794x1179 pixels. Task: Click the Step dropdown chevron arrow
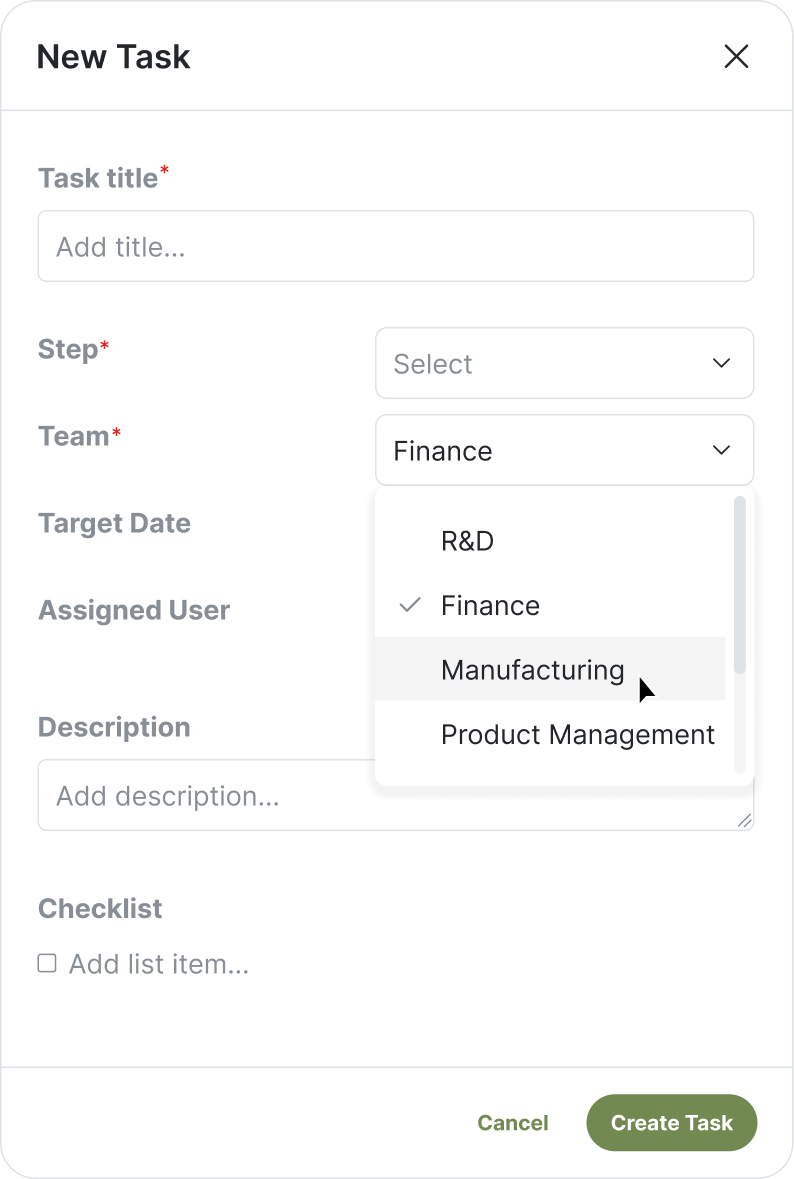pyautogui.click(x=721, y=363)
